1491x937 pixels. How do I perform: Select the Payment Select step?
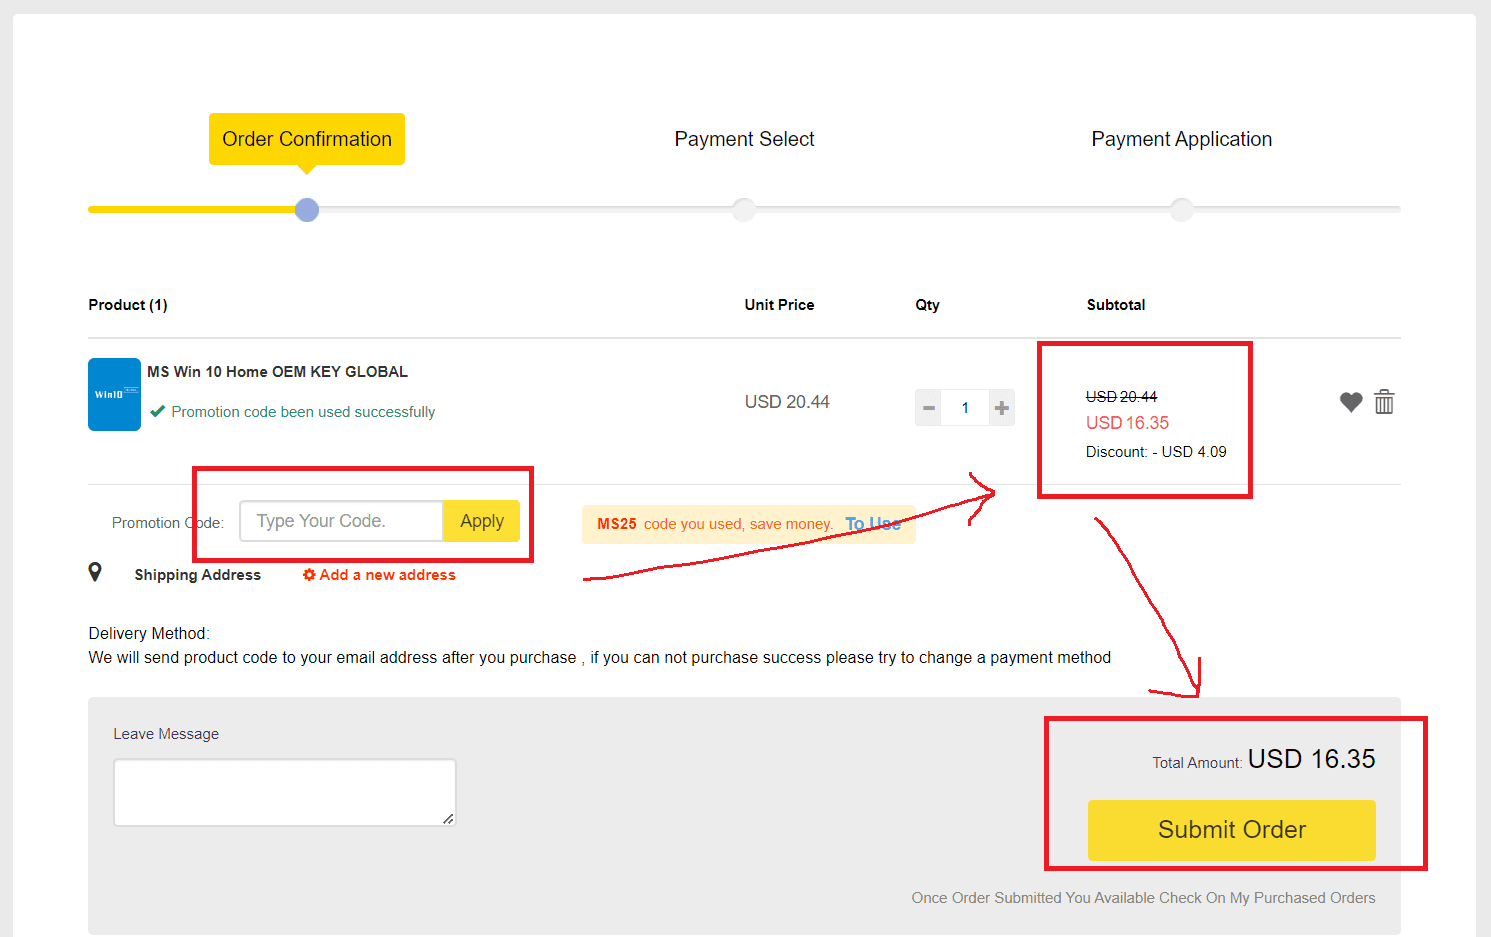(x=744, y=139)
